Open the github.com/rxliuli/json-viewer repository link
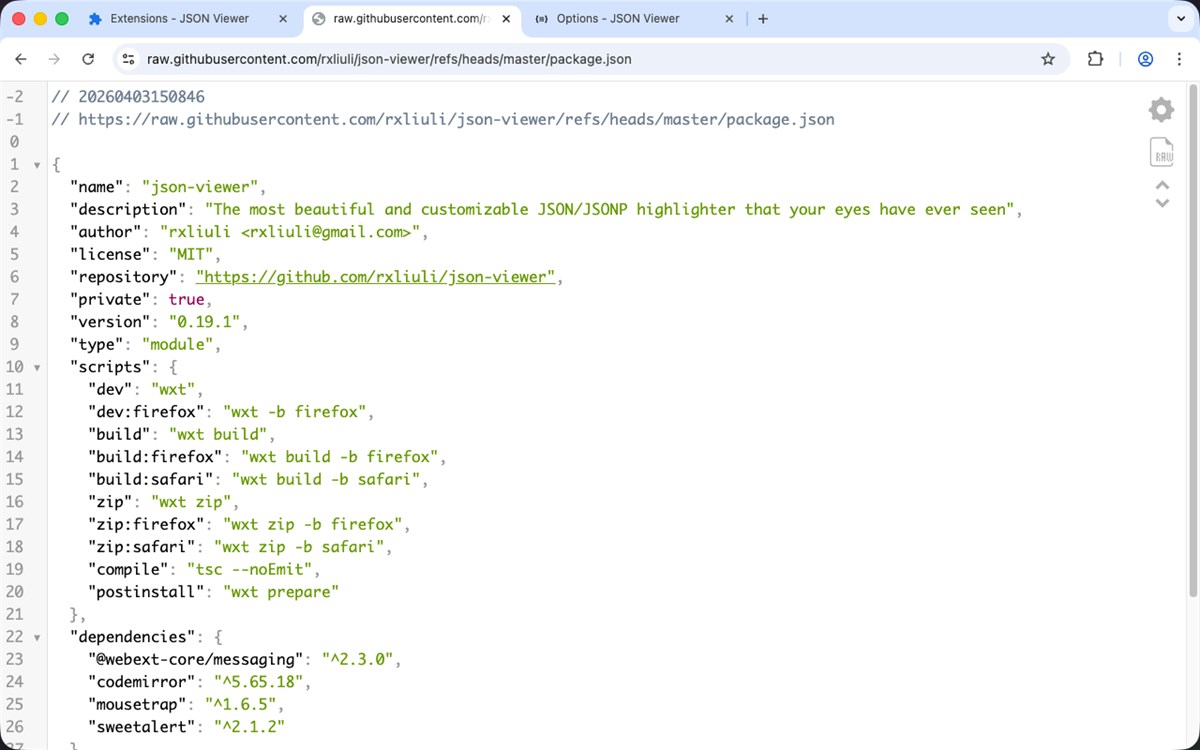Image resolution: width=1200 pixels, height=750 pixels. 375,277
